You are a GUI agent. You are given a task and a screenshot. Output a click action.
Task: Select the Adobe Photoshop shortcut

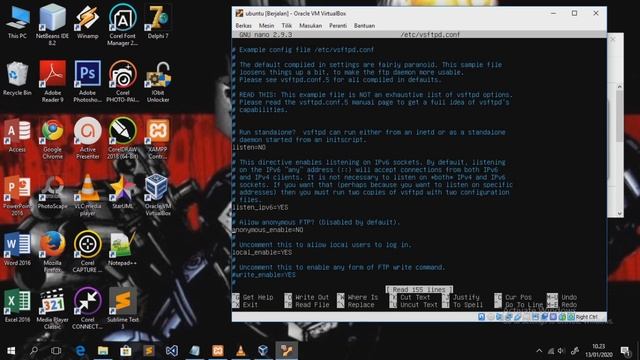pyautogui.click(x=87, y=81)
